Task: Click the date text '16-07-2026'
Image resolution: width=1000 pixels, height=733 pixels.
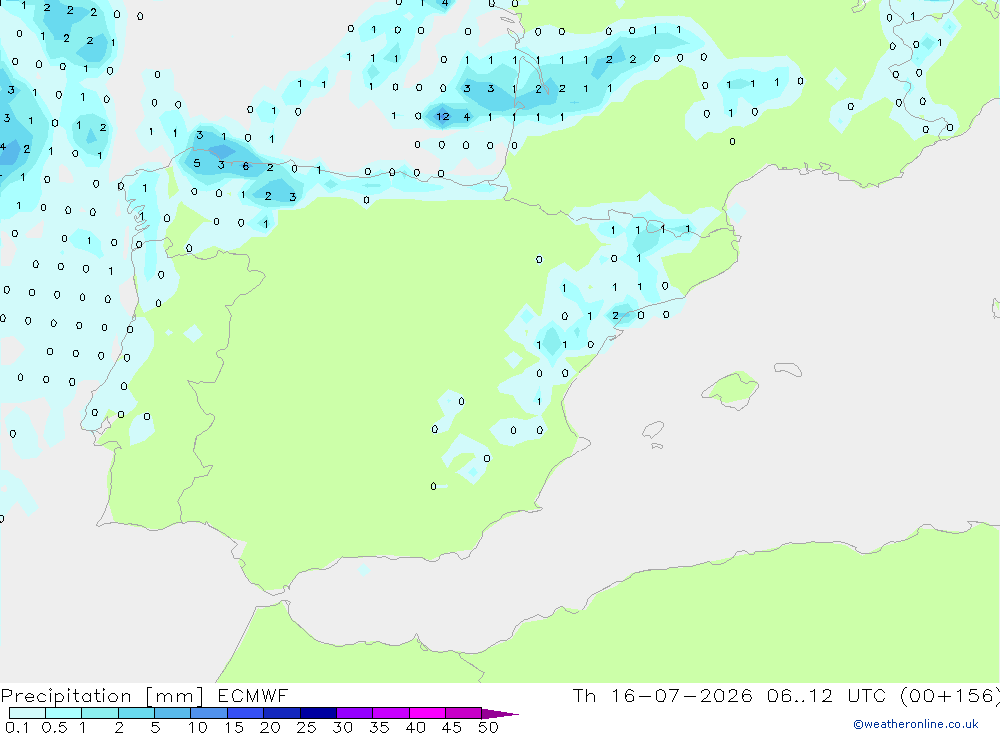Action: point(682,695)
